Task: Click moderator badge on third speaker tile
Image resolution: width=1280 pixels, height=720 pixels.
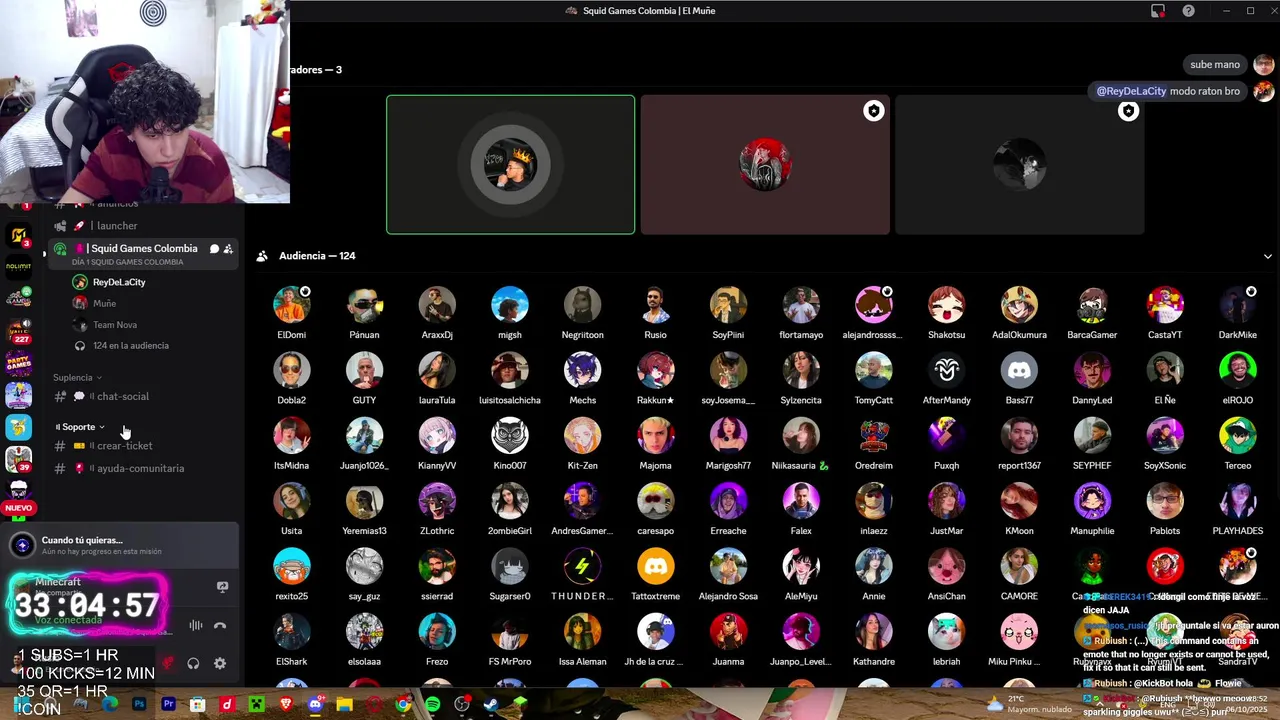Action: [1128, 111]
